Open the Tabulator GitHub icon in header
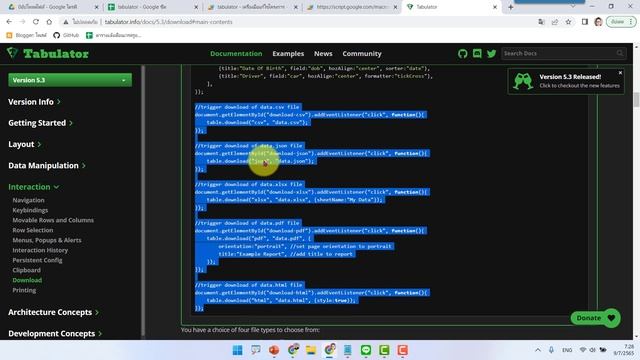The width and height of the screenshot is (640, 360). tap(462, 53)
